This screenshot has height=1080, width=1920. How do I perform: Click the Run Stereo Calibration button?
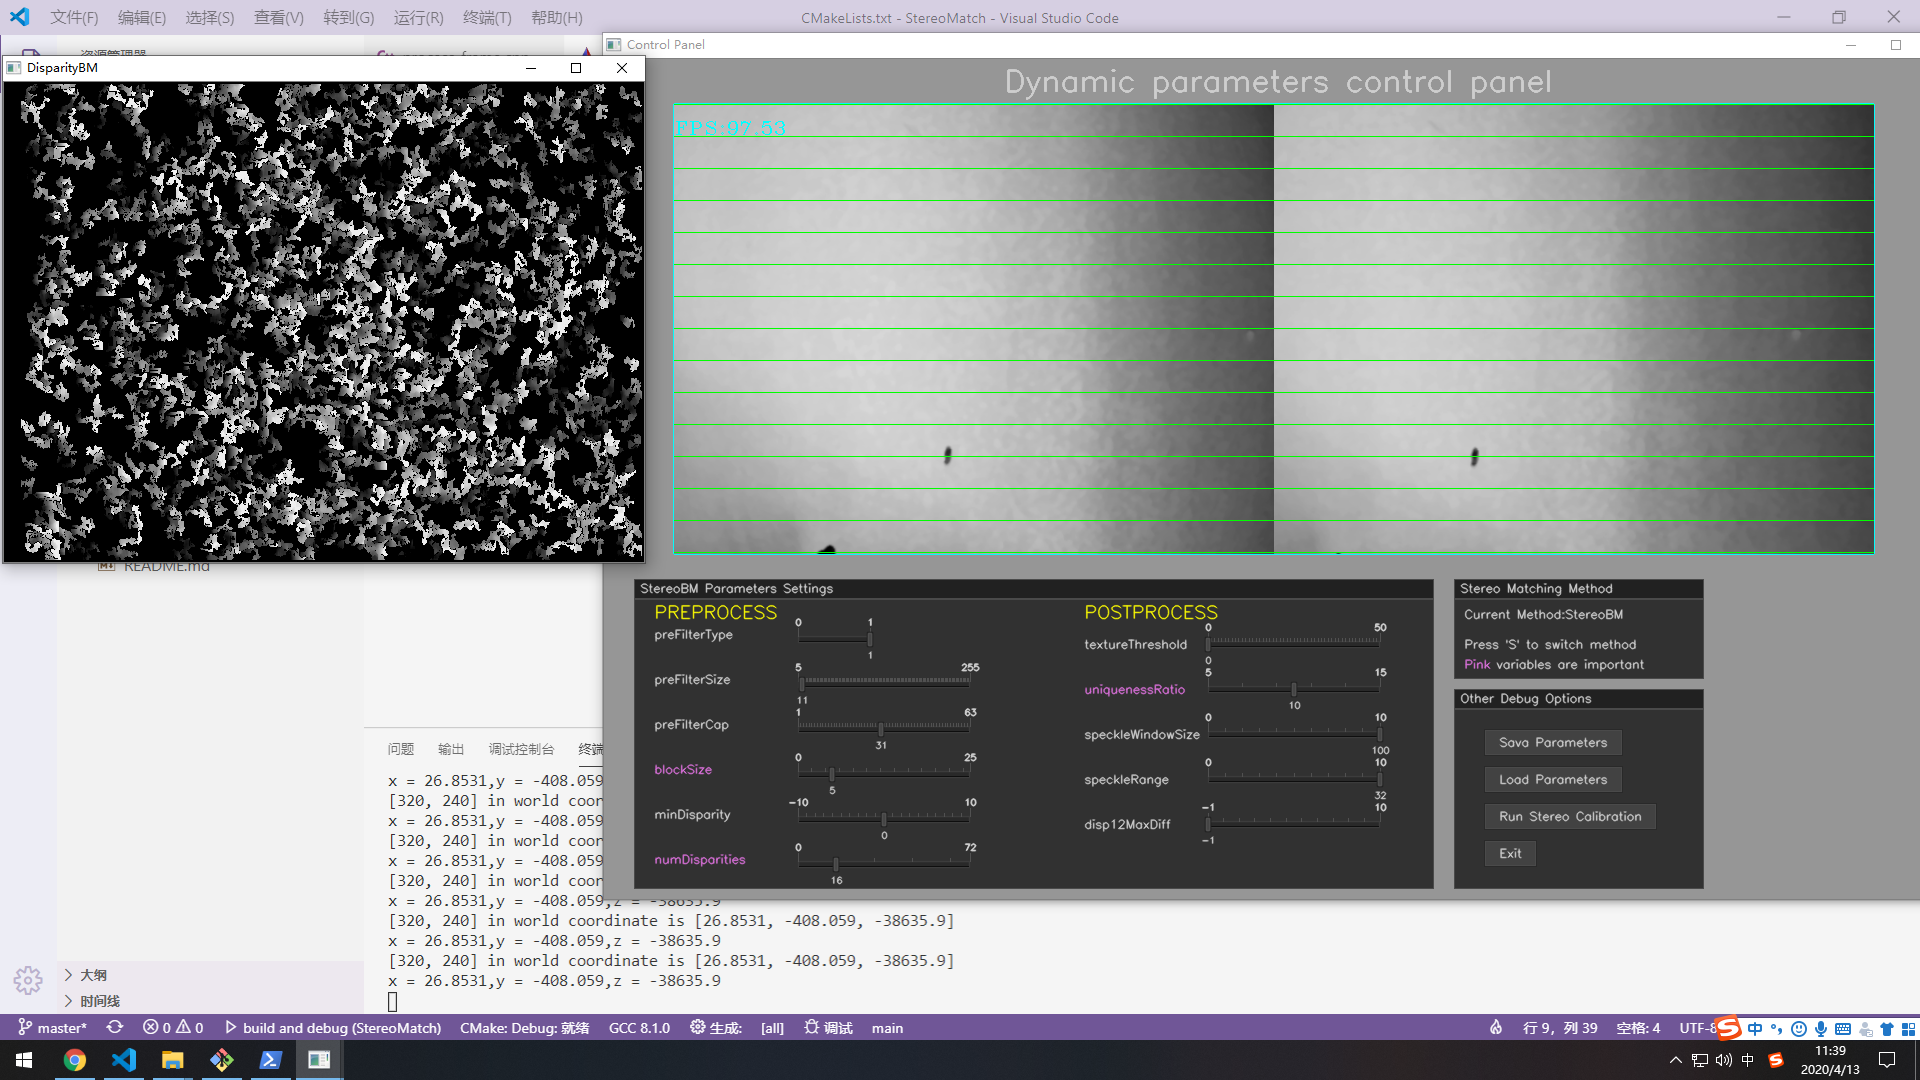[x=1569, y=816]
